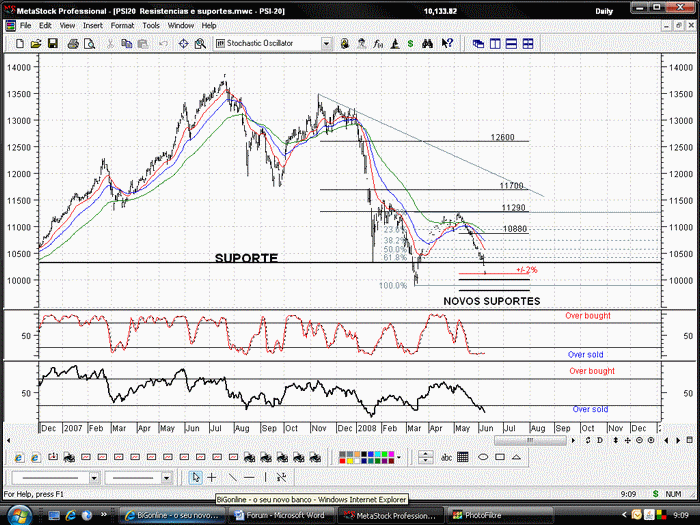The image size is (700, 525).
Task: Open the Tools menu
Action: point(151,26)
